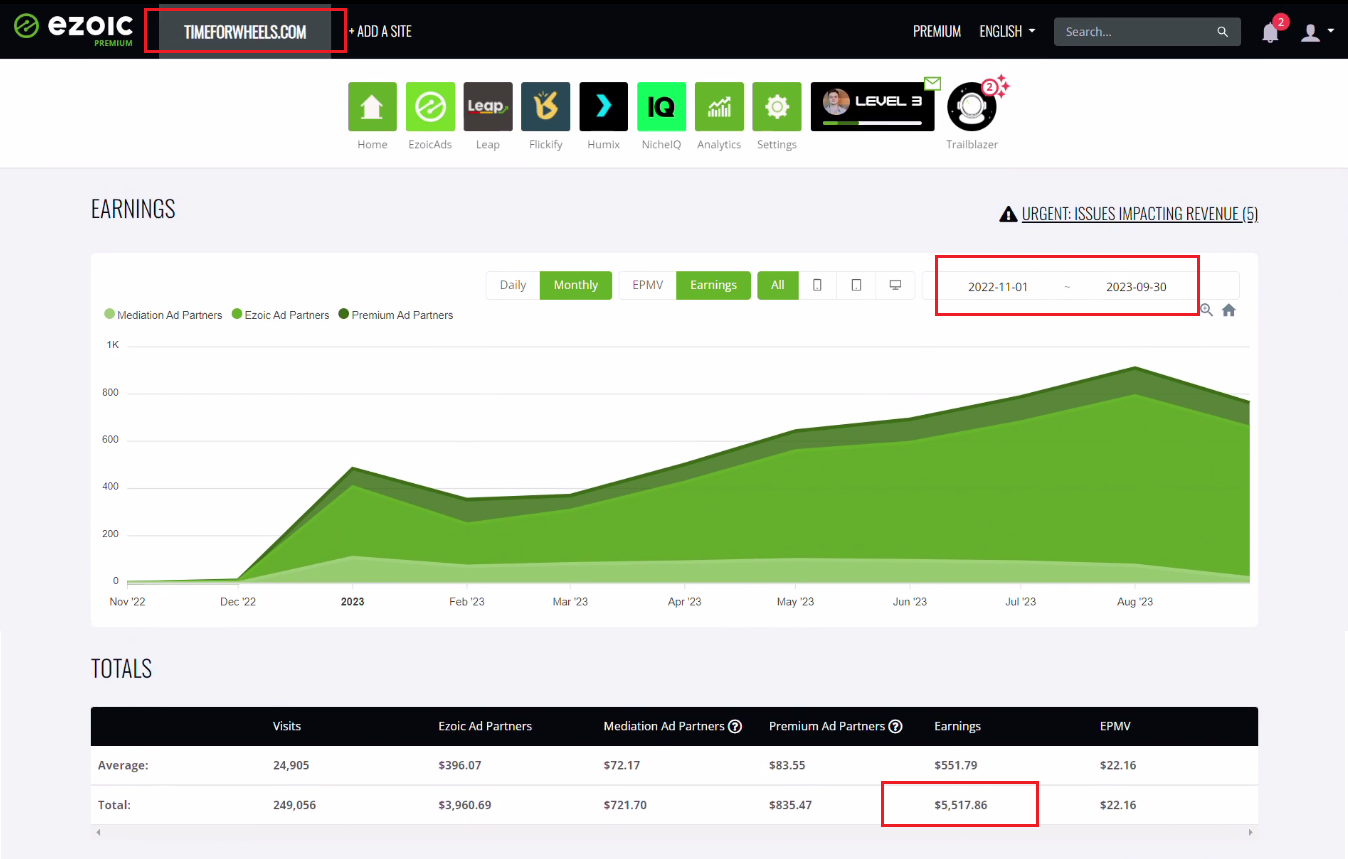The image size is (1348, 859).
Task: Open the Leap app icon
Action: pos(488,106)
